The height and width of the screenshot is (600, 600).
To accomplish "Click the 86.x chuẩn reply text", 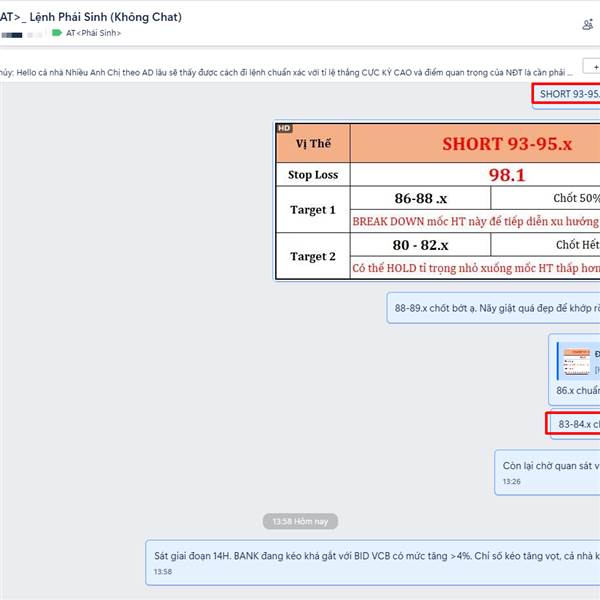I will (578, 390).
